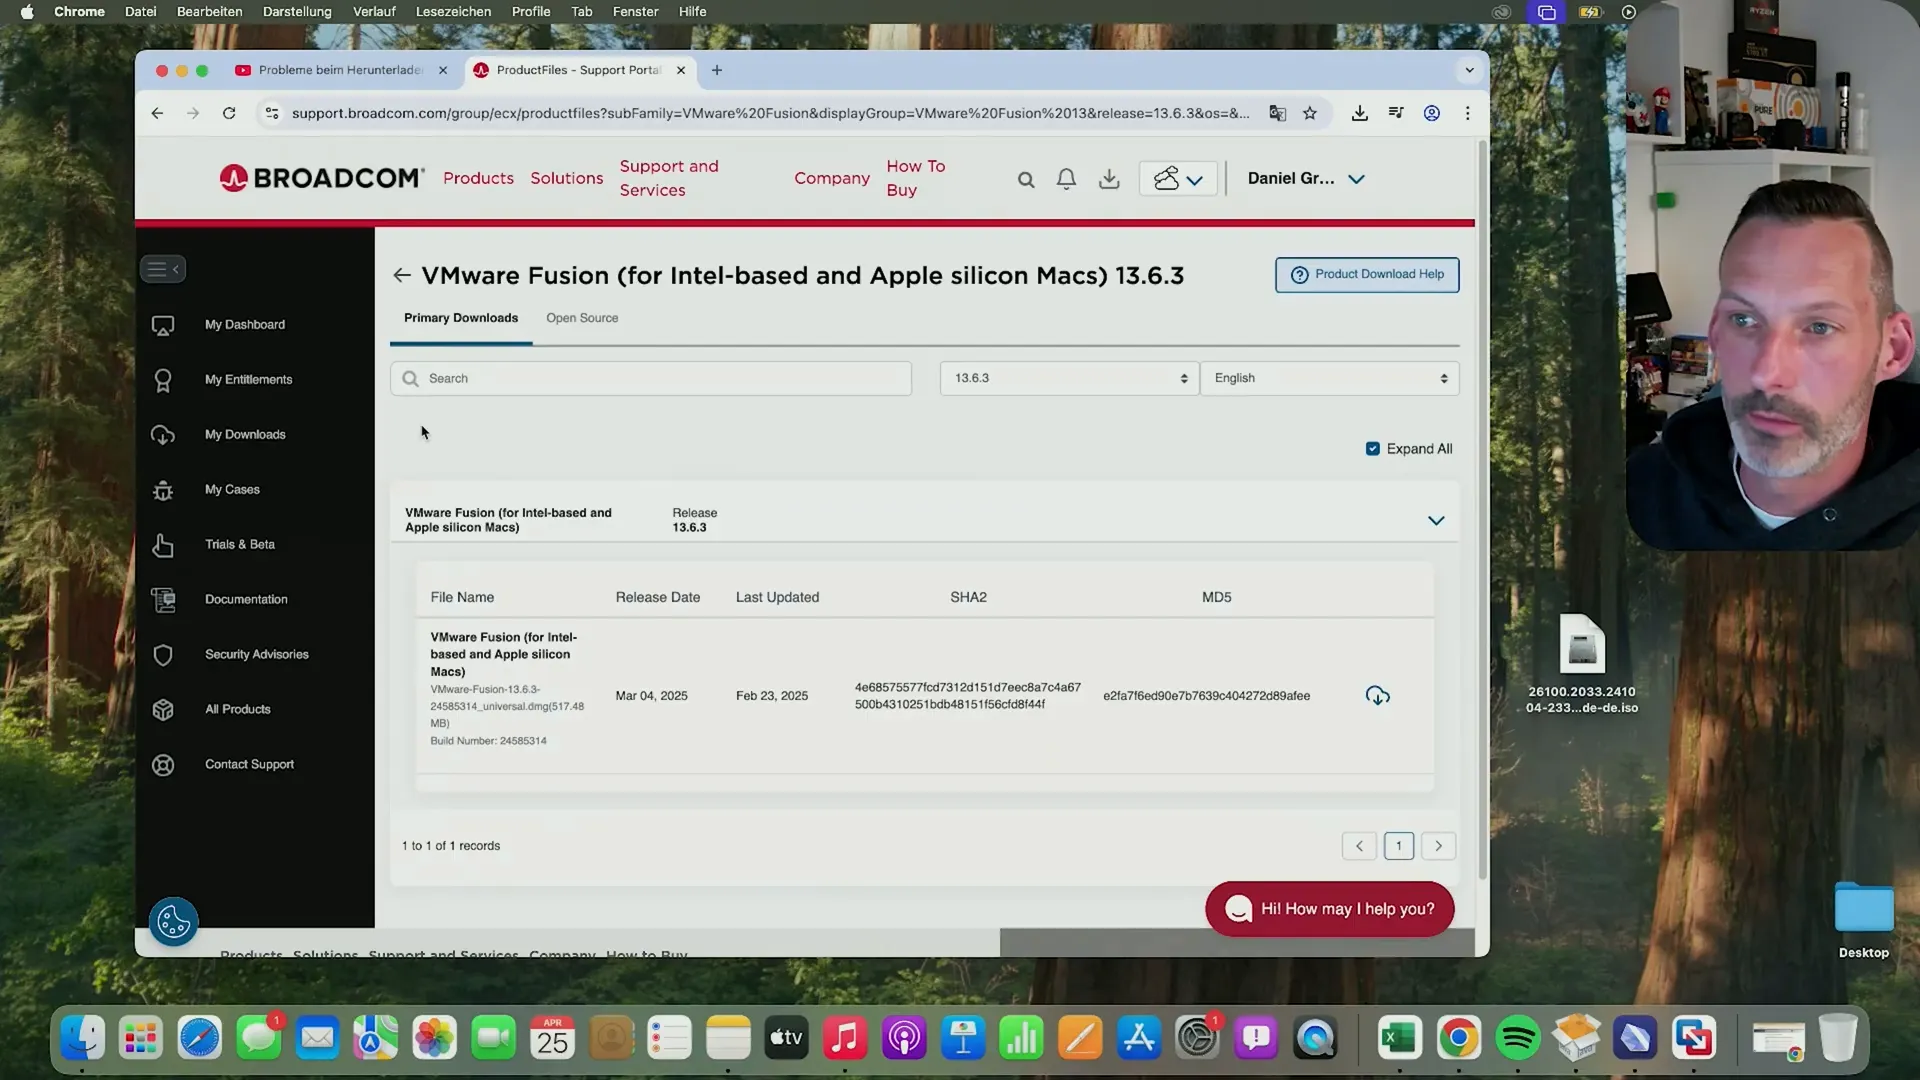This screenshot has width=1920, height=1080.
Task: Click the Chrome address bar URL
Action: [x=770, y=113]
